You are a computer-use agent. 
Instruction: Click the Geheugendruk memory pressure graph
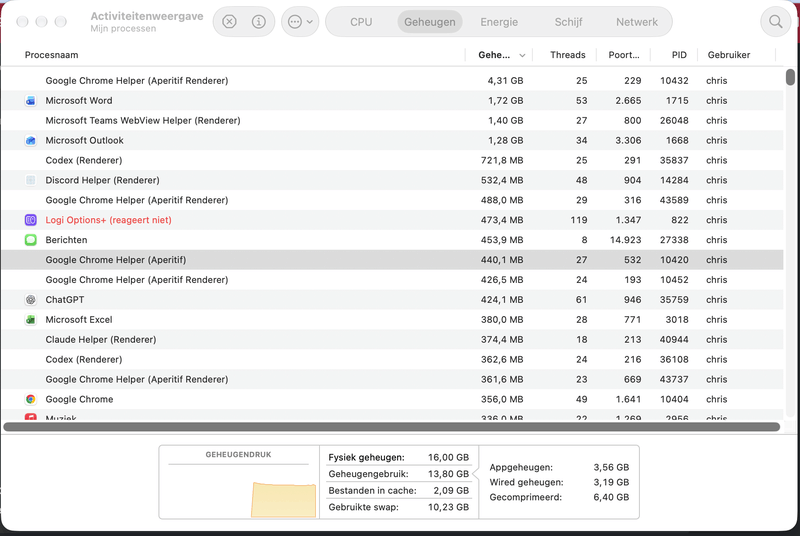239,482
